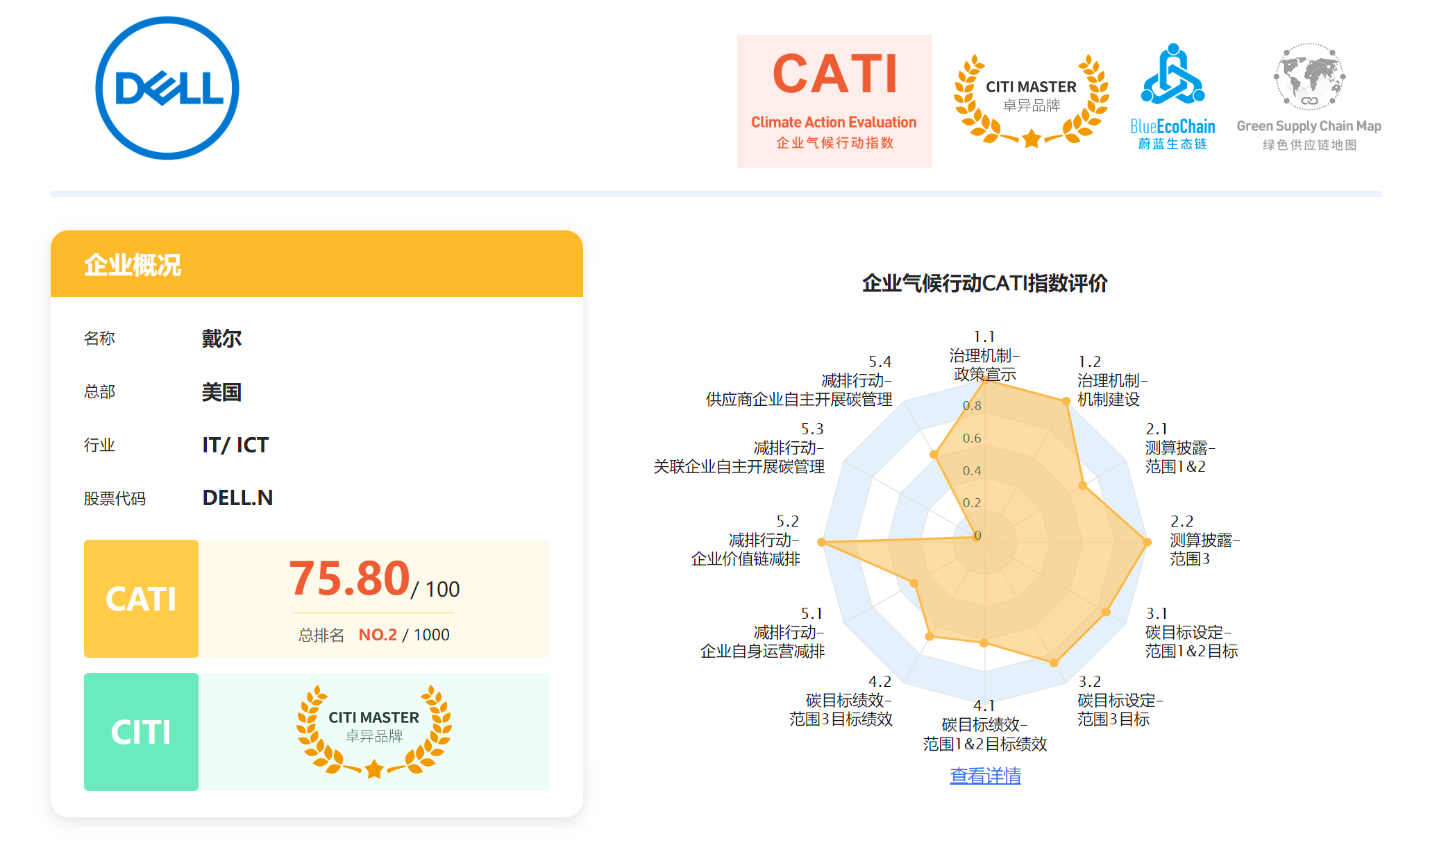
Task: Click the 5.2 企业价值链减排 axis label
Action: pyautogui.click(x=746, y=540)
